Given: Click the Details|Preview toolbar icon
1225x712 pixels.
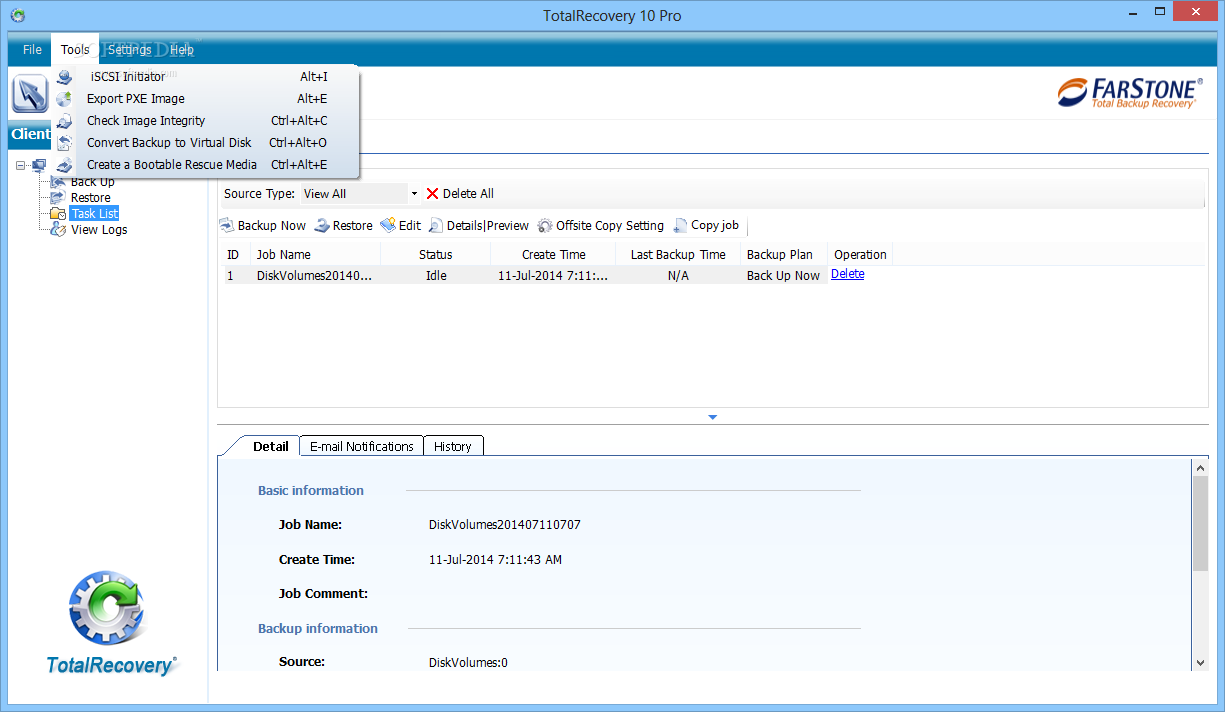Looking at the screenshot, I should [x=436, y=226].
